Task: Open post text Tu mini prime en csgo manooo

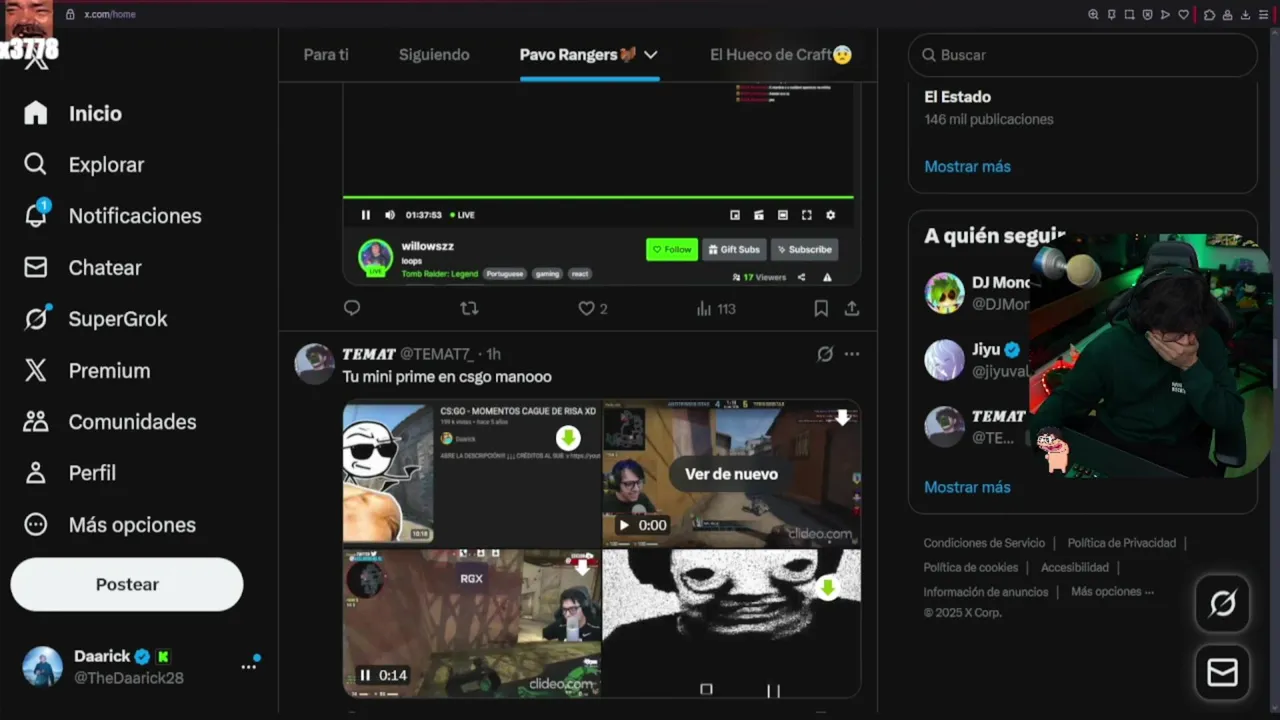Action: pyautogui.click(x=447, y=377)
